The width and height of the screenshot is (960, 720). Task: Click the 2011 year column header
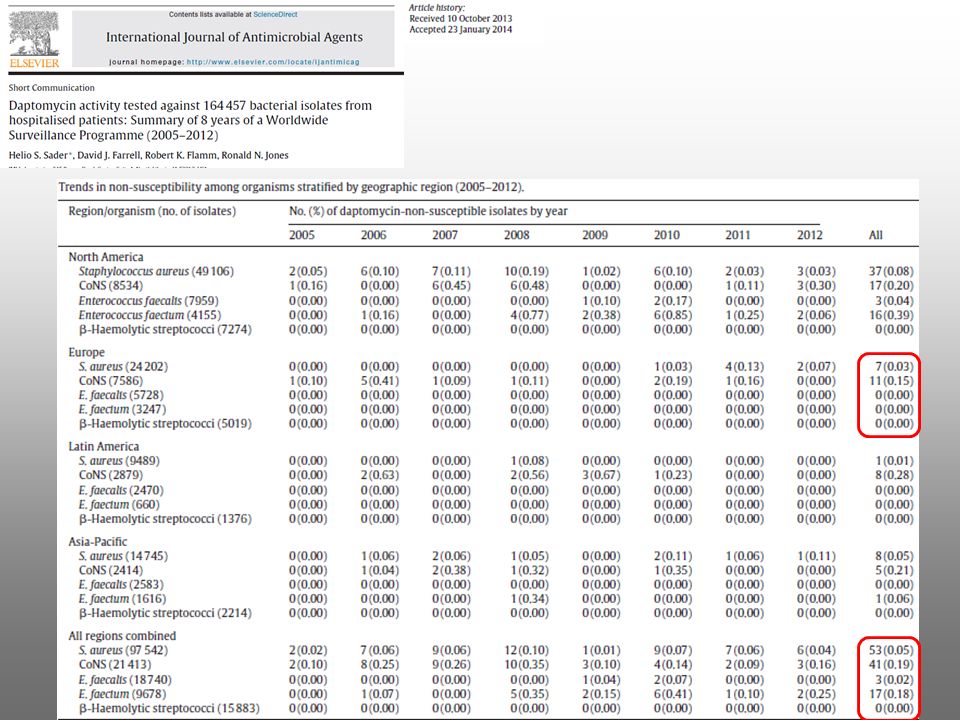tap(738, 235)
